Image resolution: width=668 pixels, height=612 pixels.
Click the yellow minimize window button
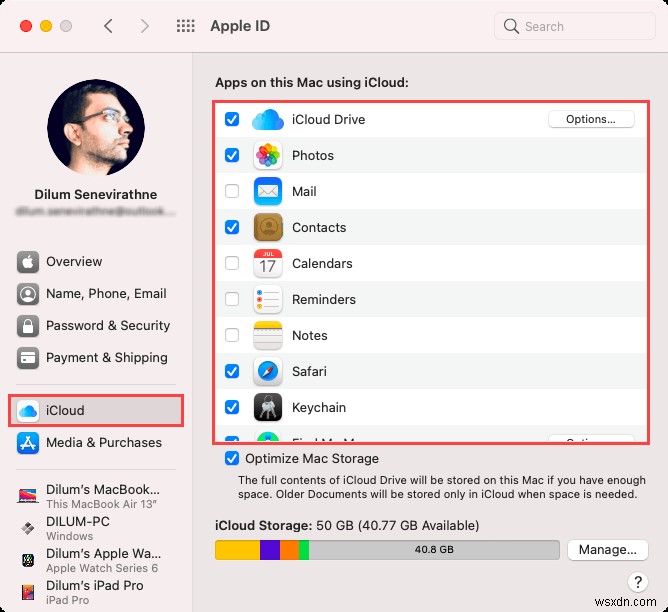click(46, 26)
